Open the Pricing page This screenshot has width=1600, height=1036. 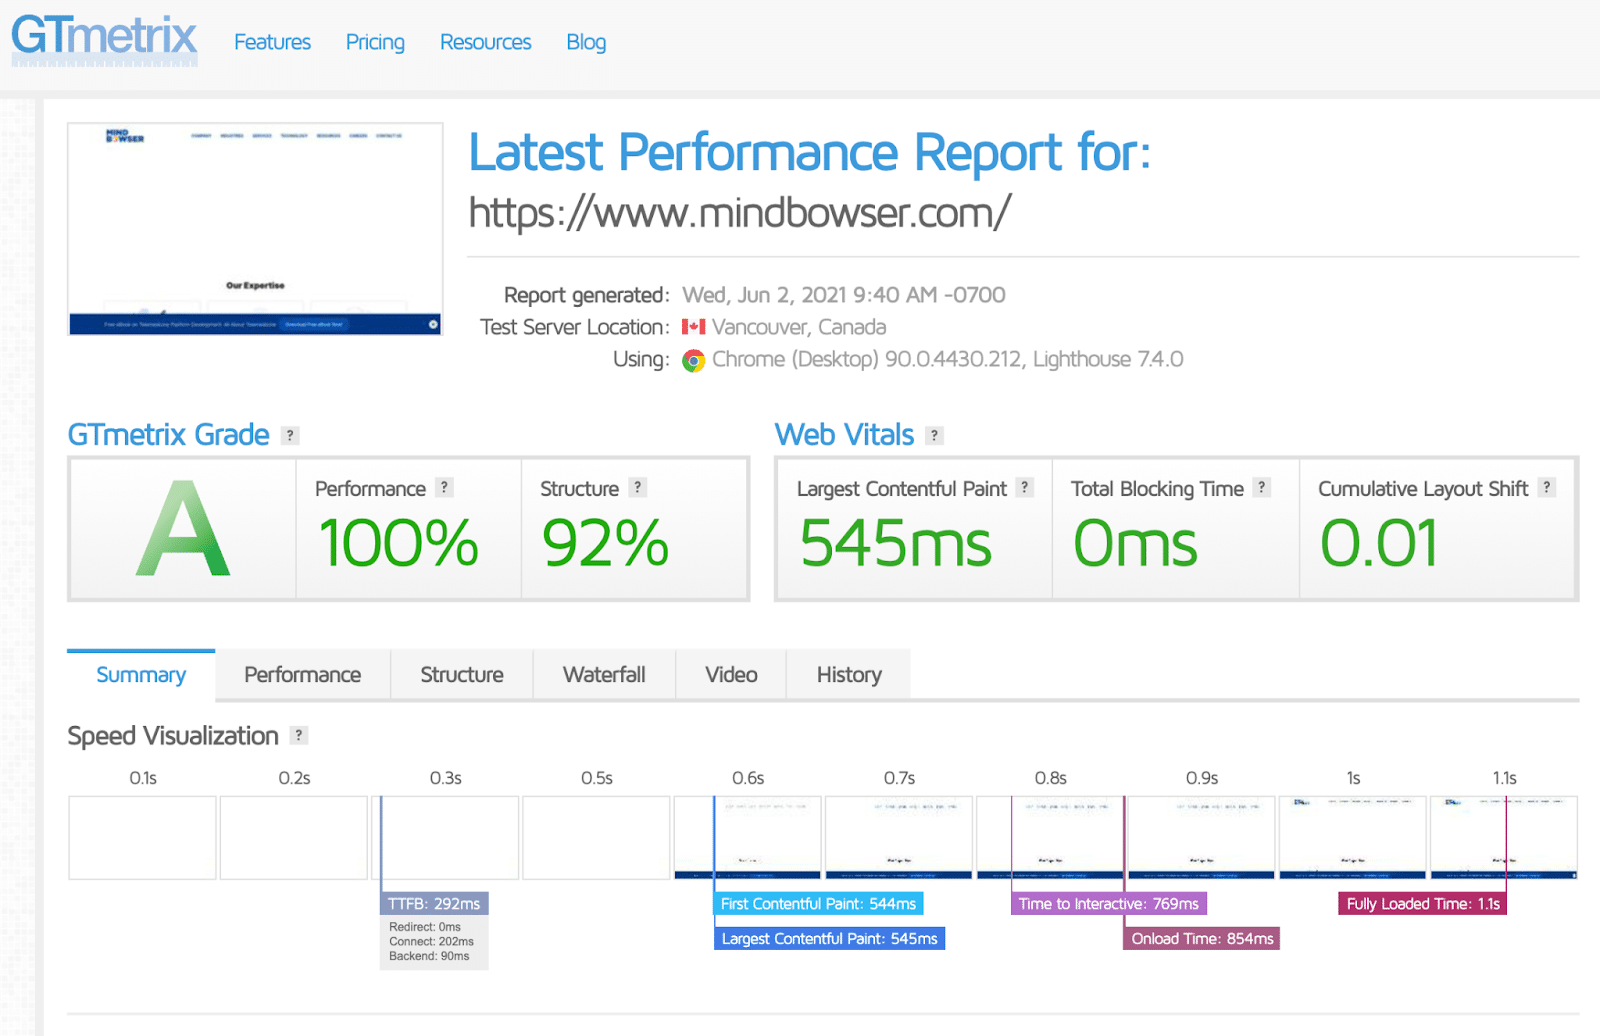tap(375, 42)
